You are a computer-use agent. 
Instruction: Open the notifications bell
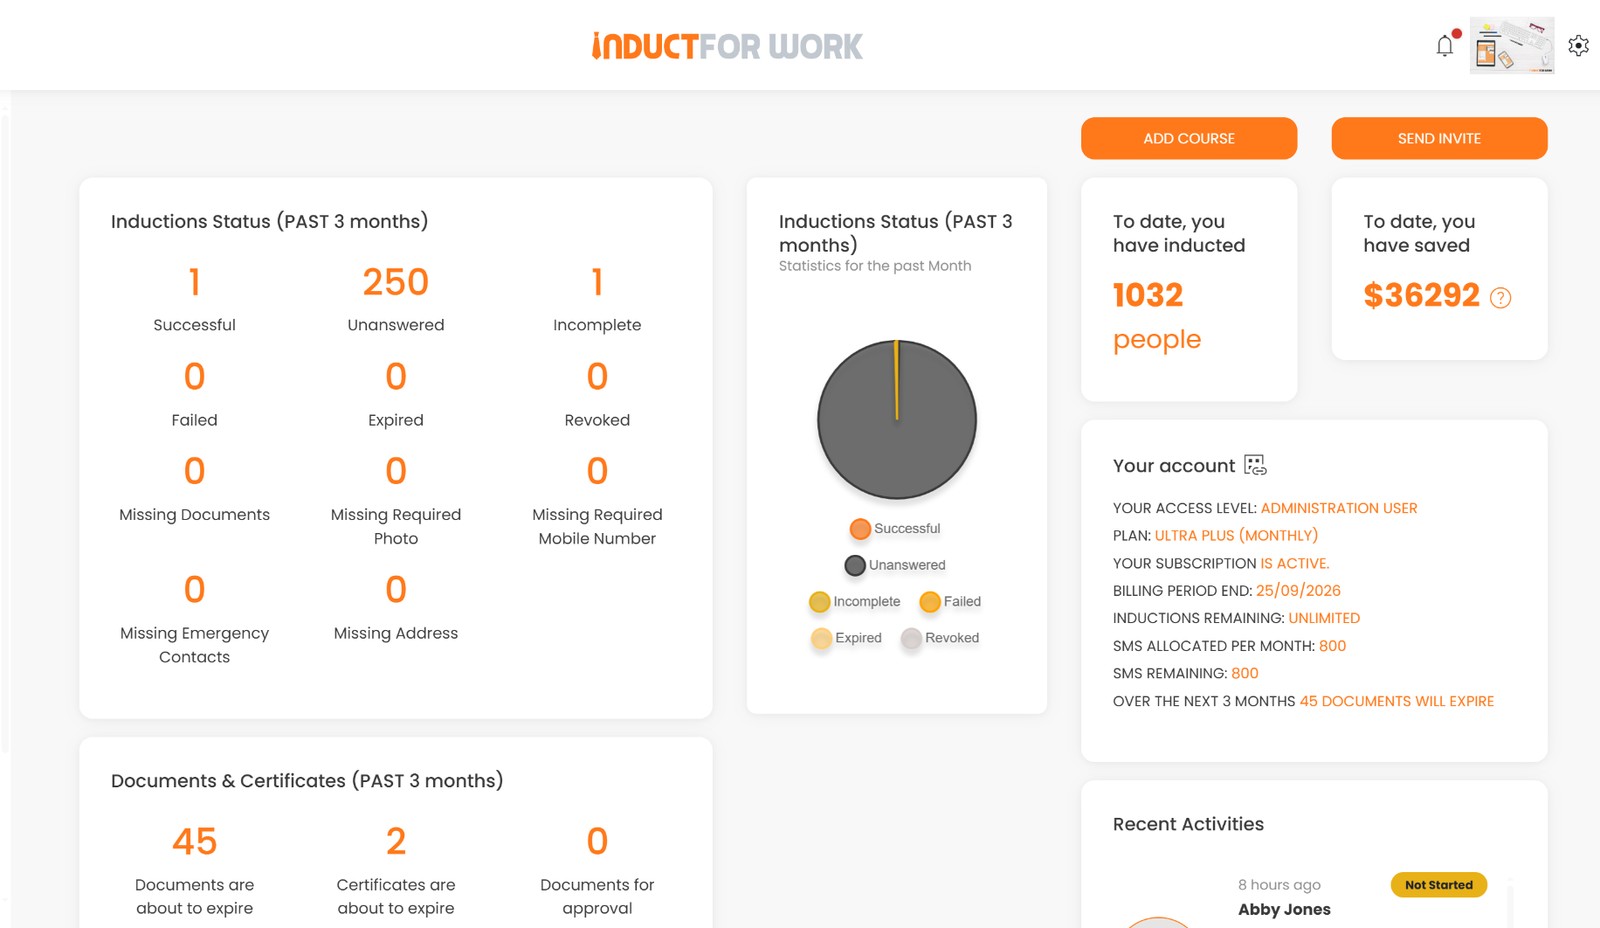pyautogui.click(x=1445, y=46)
